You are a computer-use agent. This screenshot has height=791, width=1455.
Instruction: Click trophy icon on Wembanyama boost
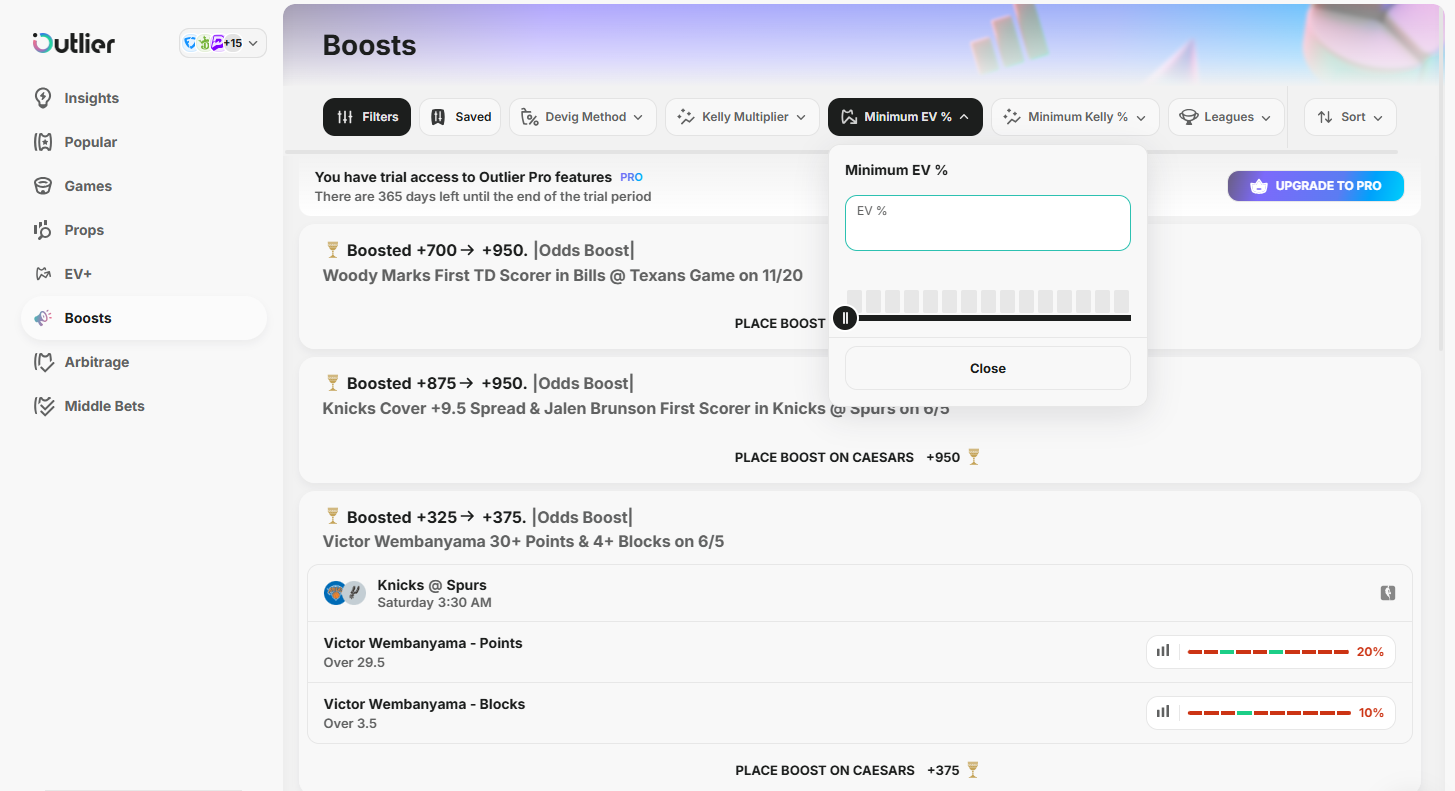(333, 516)
